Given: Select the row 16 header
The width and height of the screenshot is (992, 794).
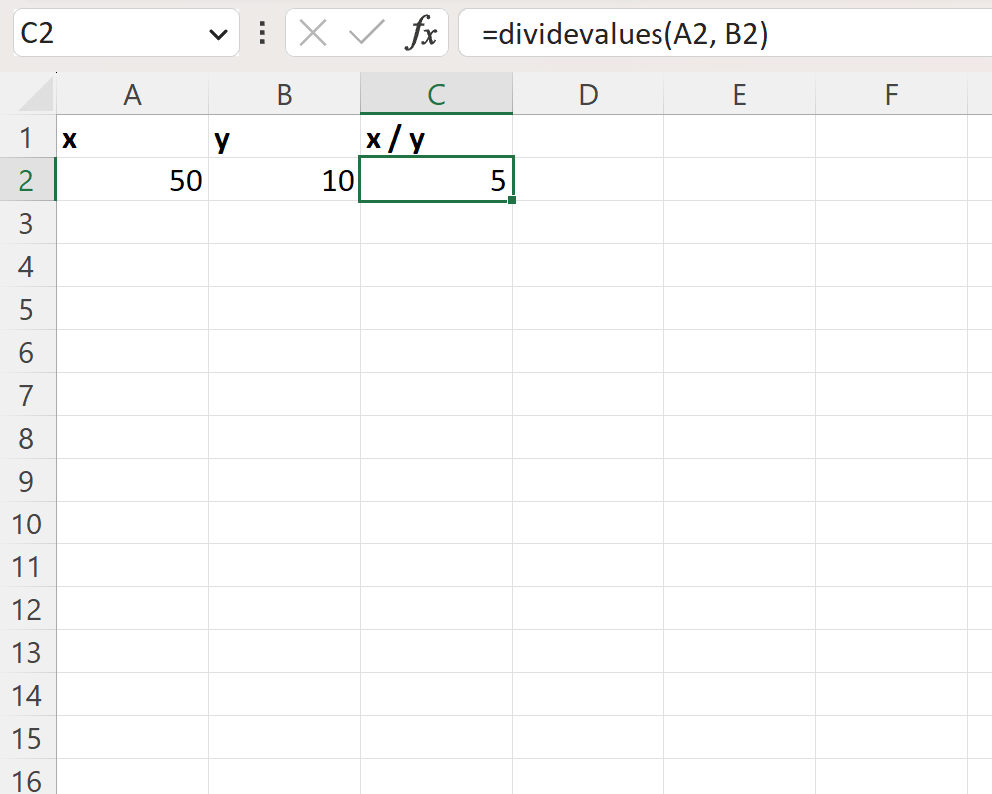Looking at the screenshot, I should click(27, 781).
